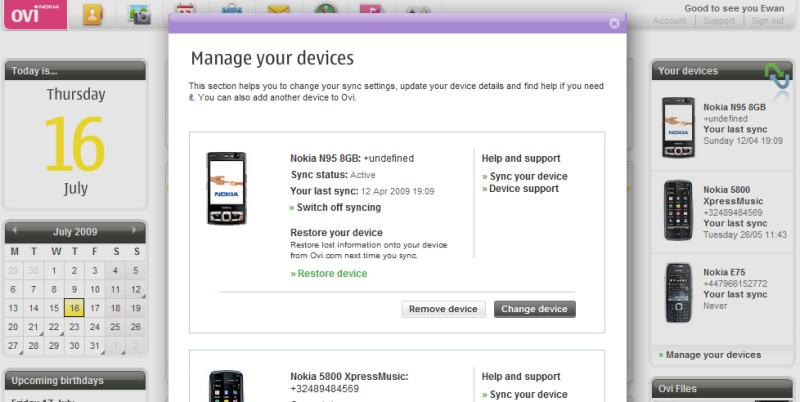800x402 pixels.
Task: Open the Contacts icon in the top bar
Action: pyautogui.click(x=94, y=14)
